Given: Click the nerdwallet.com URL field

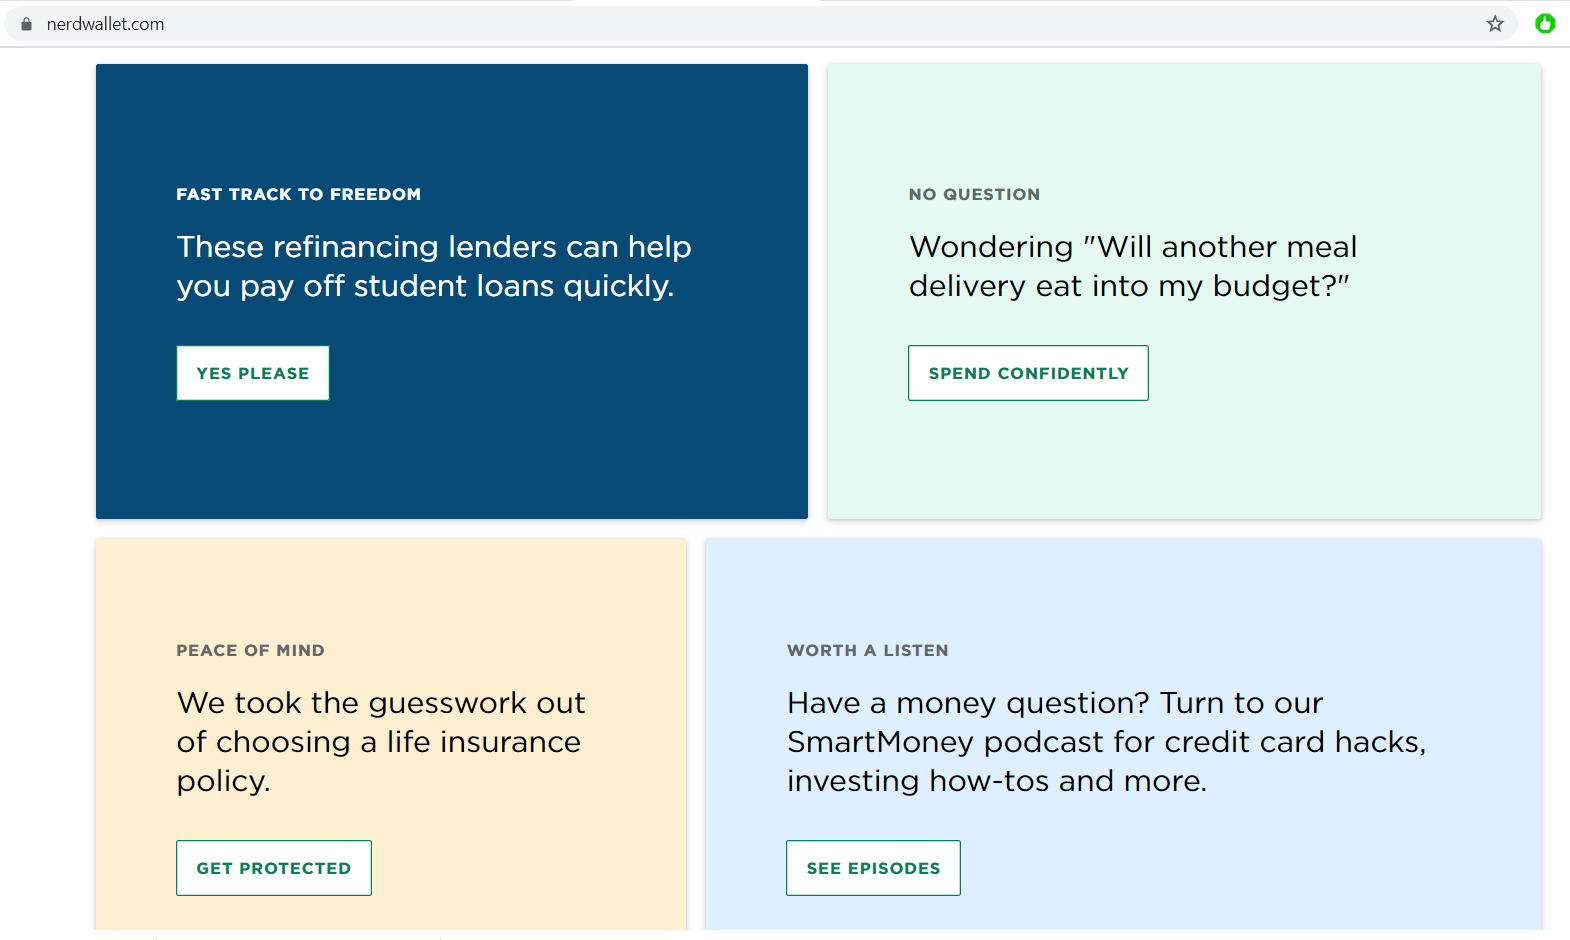Looking at the screenshot, I should pos(760,24).
